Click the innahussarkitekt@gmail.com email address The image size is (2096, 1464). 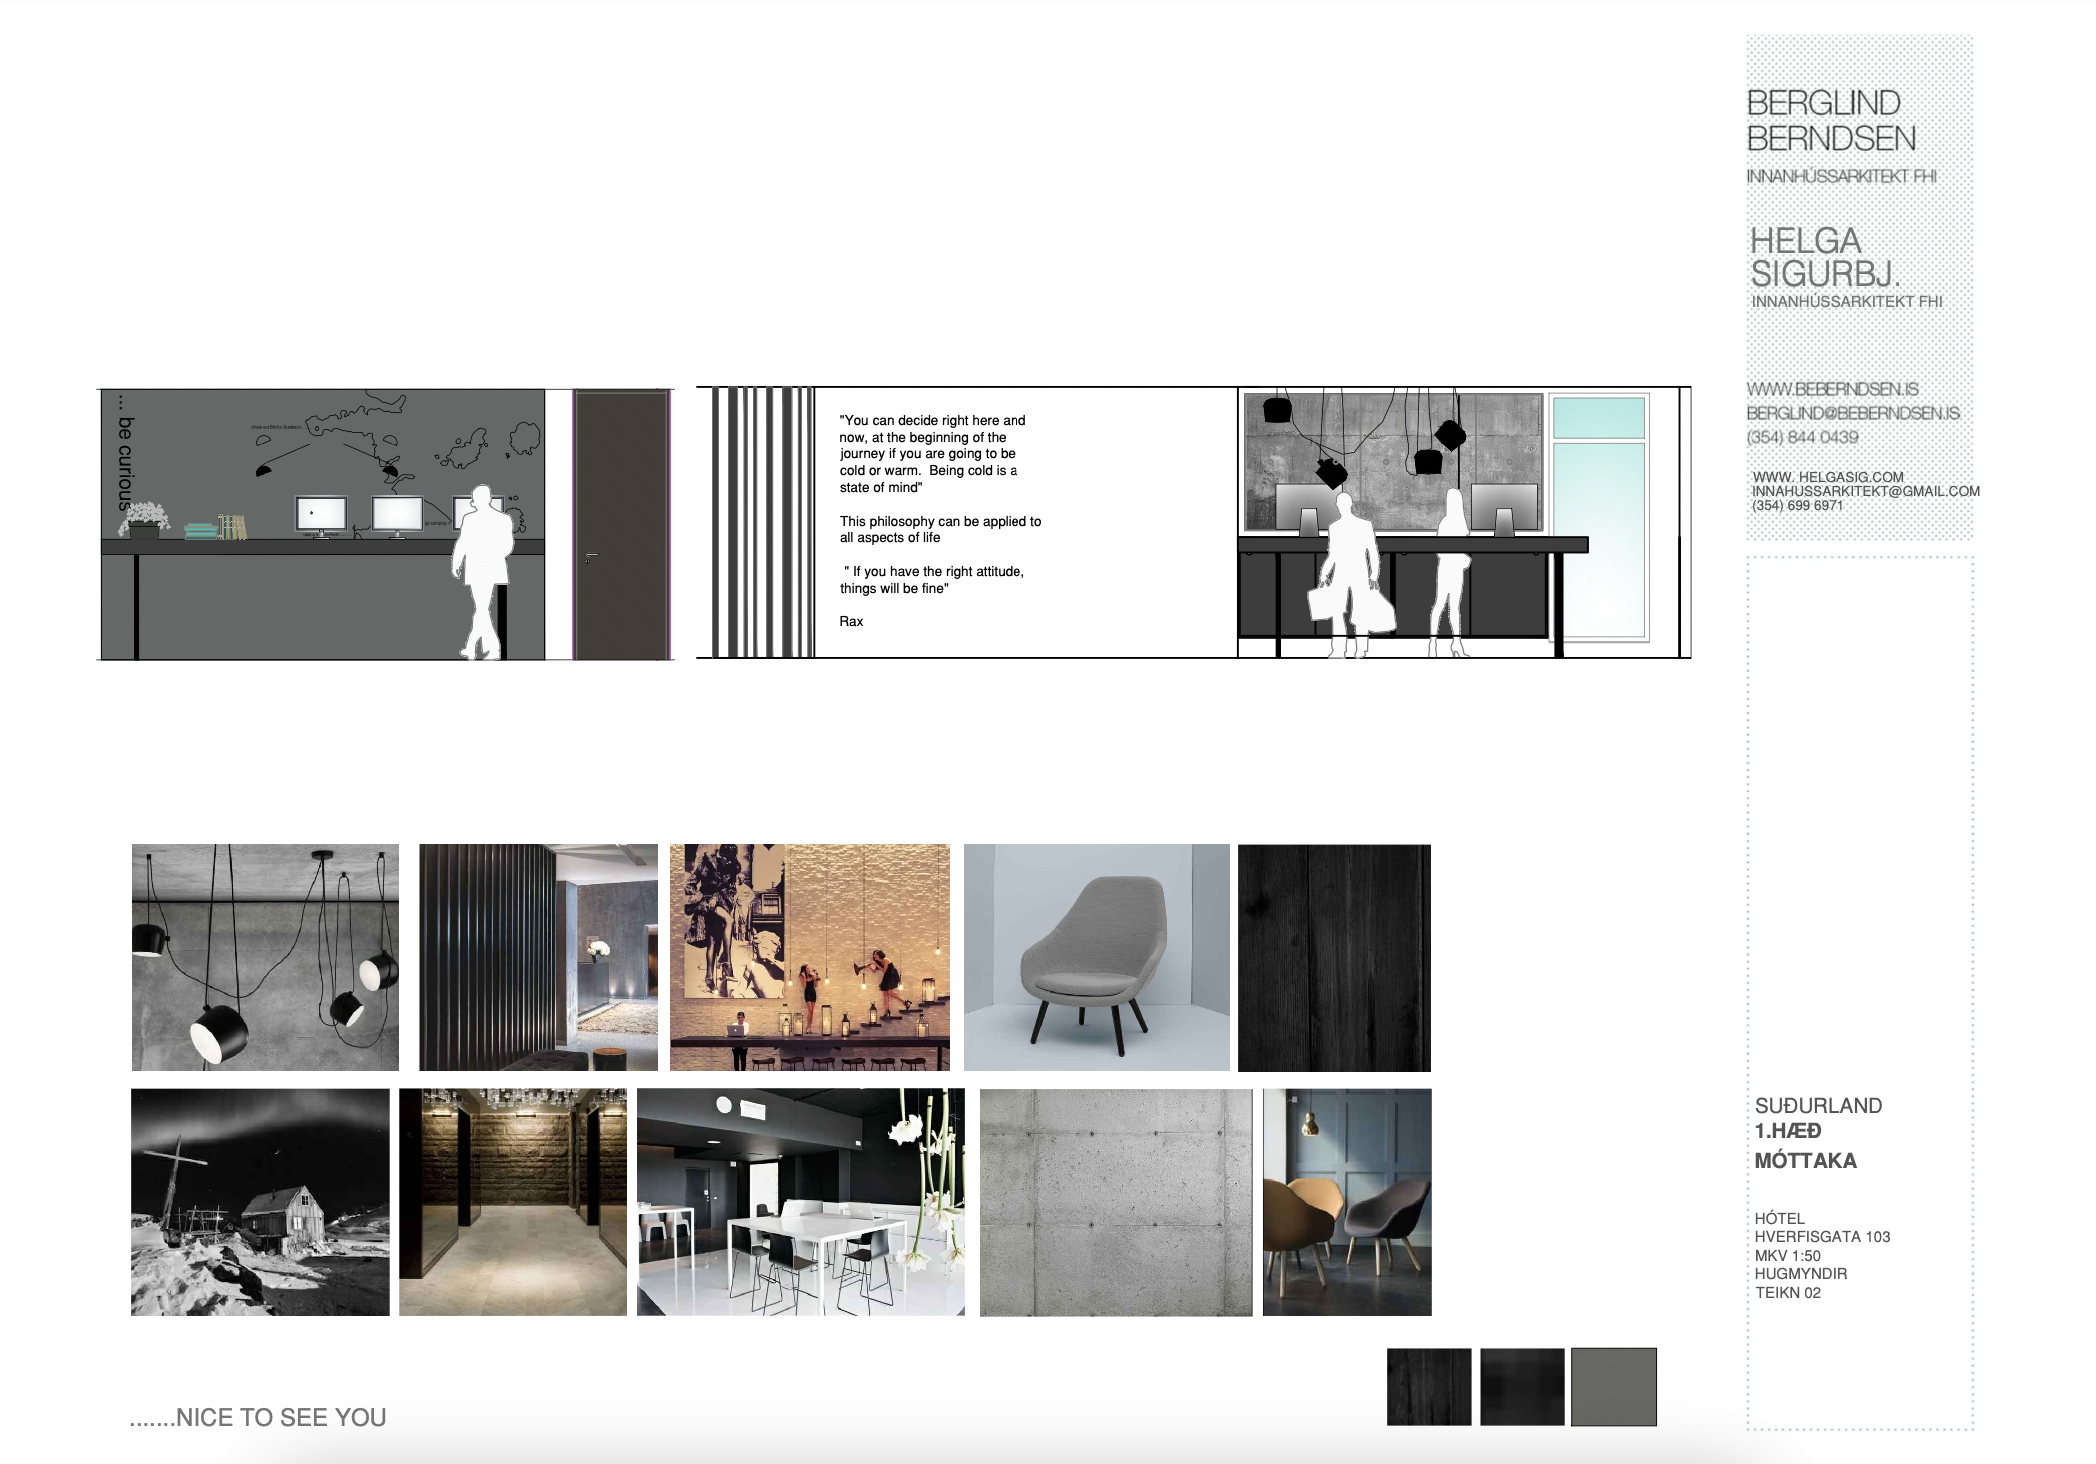click(x=1865, y=491)
